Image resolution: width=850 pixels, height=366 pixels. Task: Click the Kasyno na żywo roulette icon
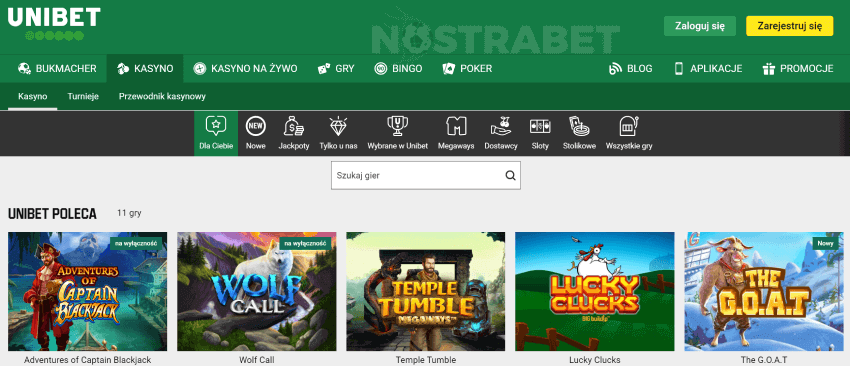[x=200, y=69]
